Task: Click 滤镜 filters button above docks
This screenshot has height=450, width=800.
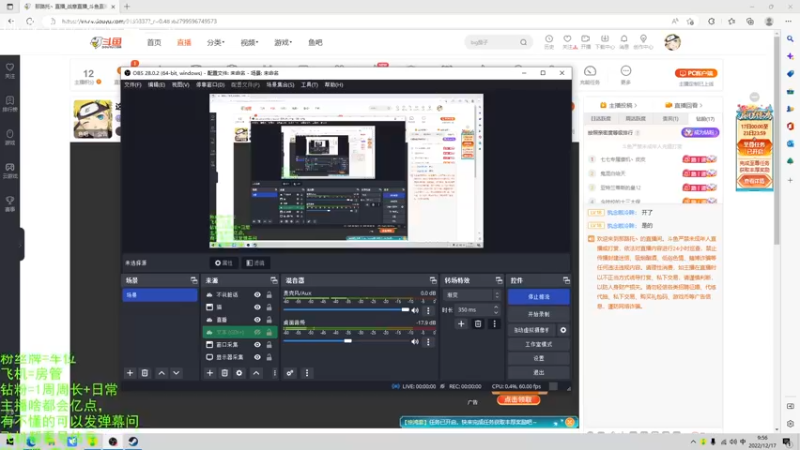Action: click(x=256, y=263)
